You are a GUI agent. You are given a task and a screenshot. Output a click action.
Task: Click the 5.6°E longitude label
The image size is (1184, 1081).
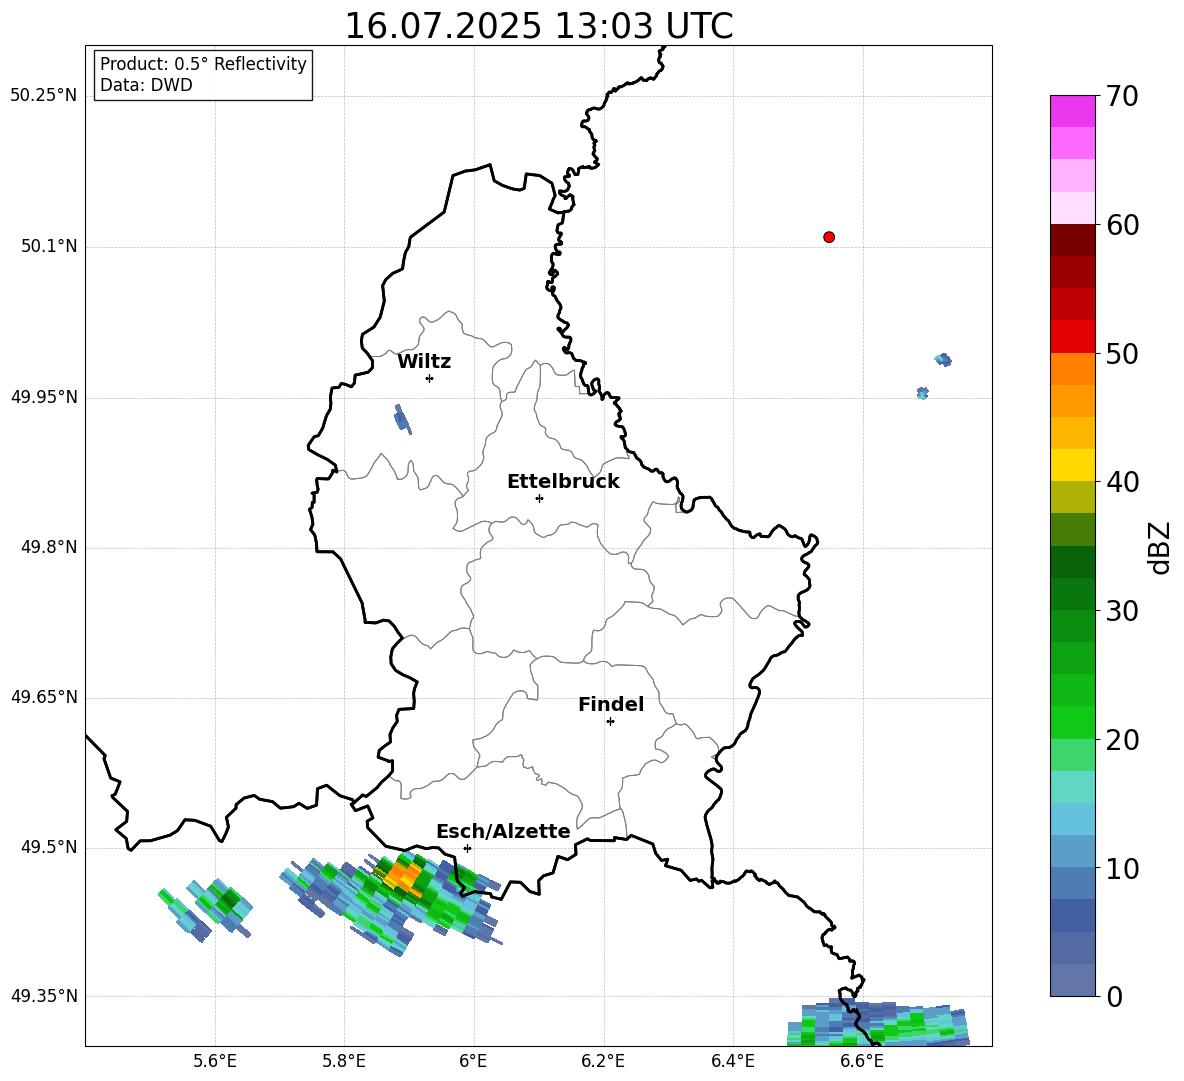point(215,1061)
